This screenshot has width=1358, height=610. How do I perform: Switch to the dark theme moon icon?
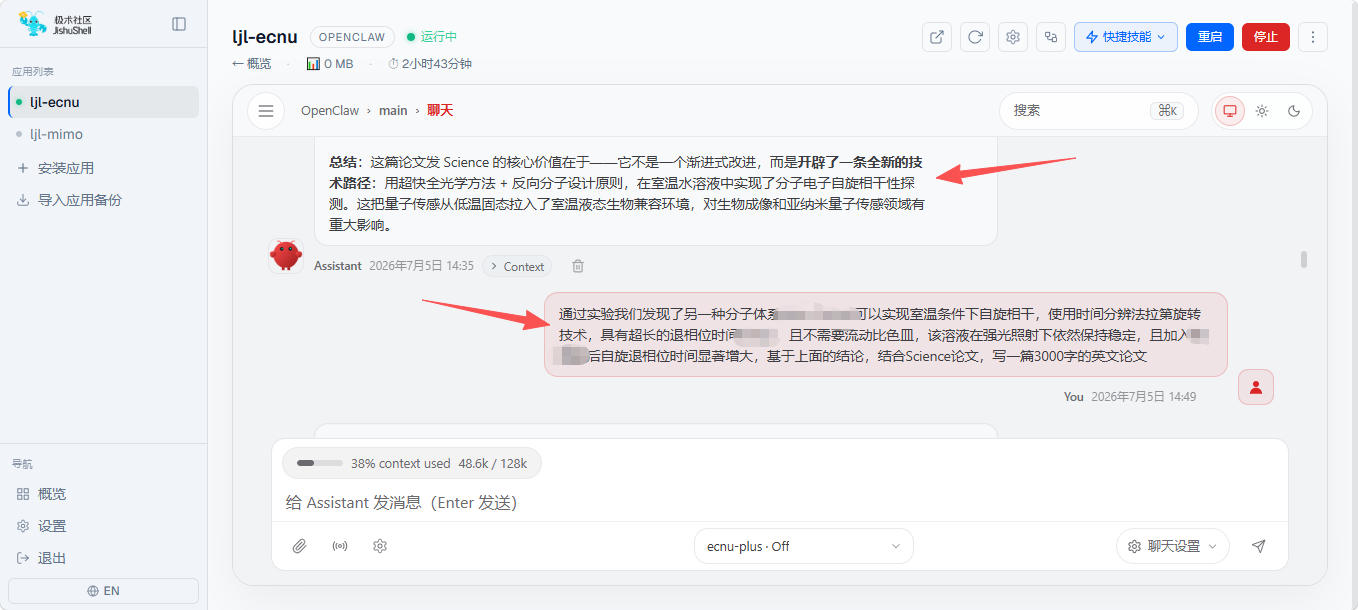(1294, 111)
